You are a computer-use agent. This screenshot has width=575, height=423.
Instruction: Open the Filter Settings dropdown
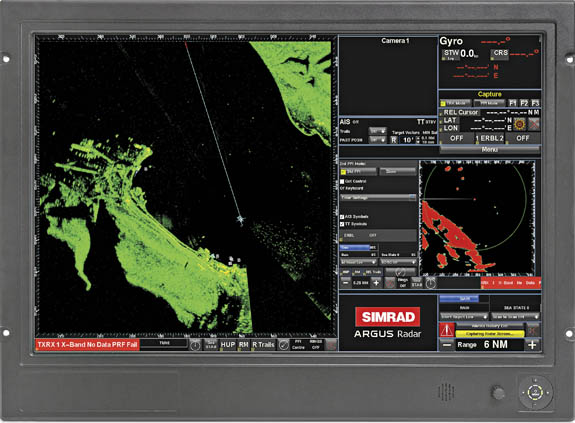(x=378, y=198)
